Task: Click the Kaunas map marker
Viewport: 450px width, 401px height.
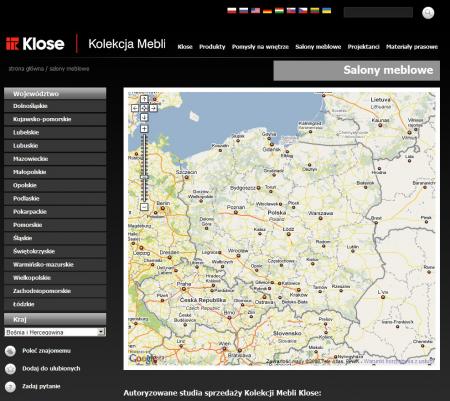Action: tap(380, 125)
